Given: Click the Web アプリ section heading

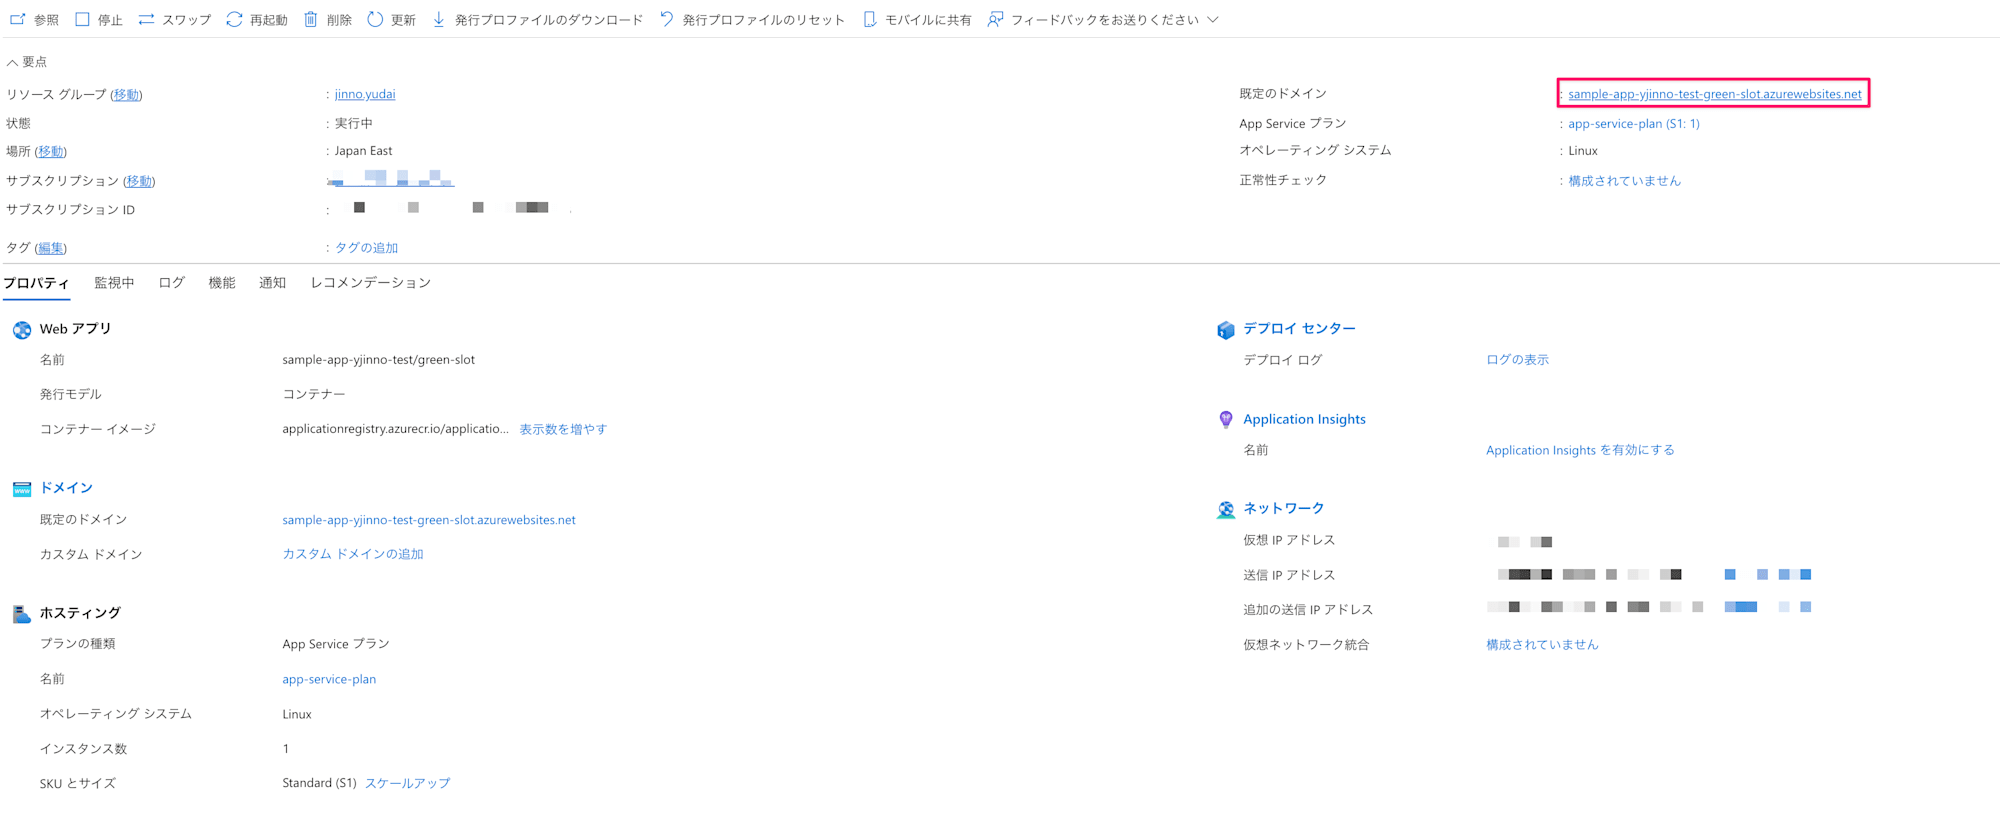Looking at the screenshot, I should [x=75, y=329].
